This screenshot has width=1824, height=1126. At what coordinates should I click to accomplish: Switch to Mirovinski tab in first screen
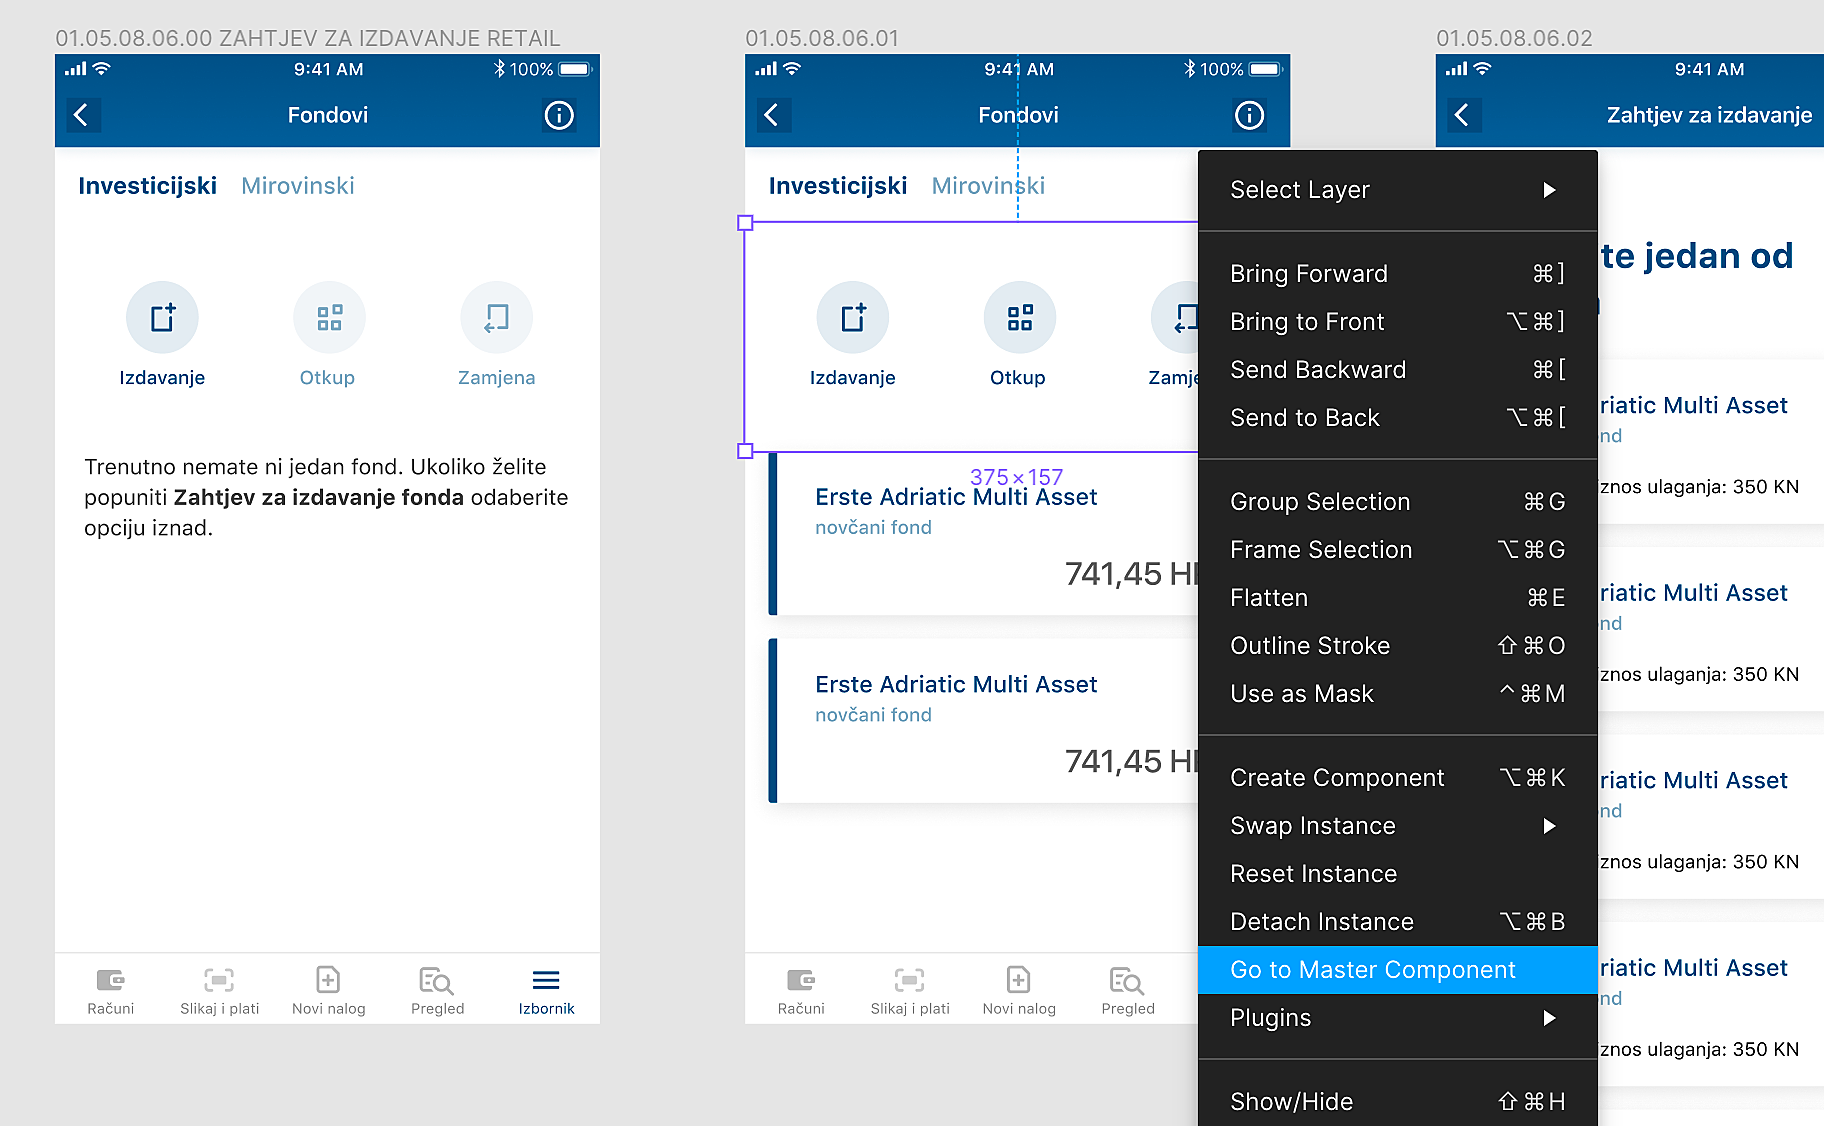point(298,186)
